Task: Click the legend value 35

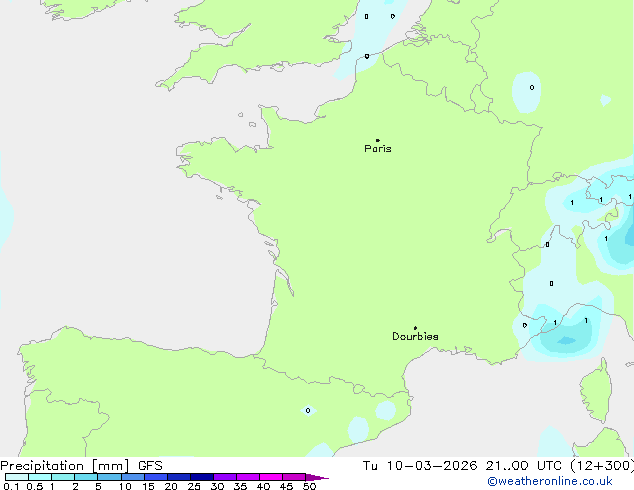Action: [240, 486]
